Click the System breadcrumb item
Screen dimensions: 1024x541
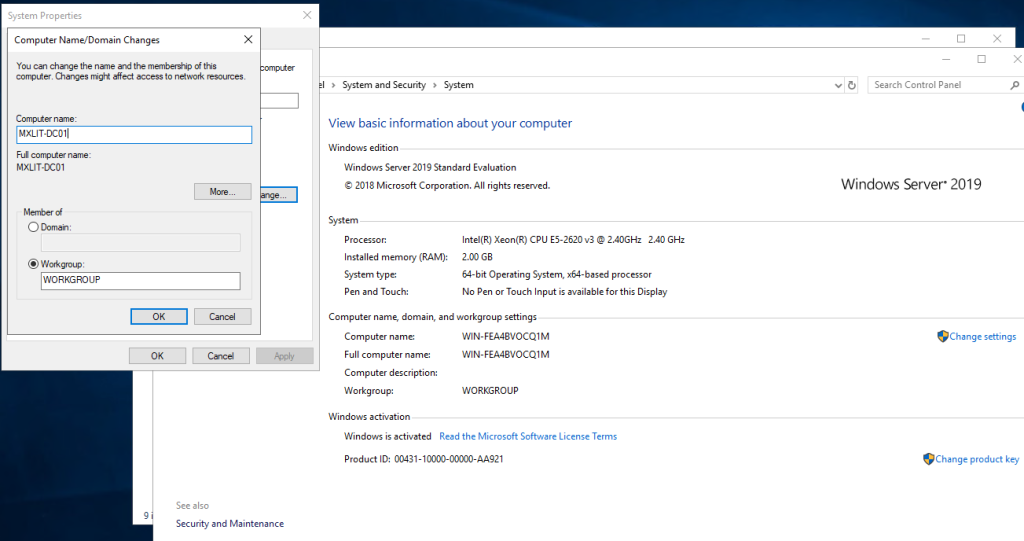pos(458,86)
